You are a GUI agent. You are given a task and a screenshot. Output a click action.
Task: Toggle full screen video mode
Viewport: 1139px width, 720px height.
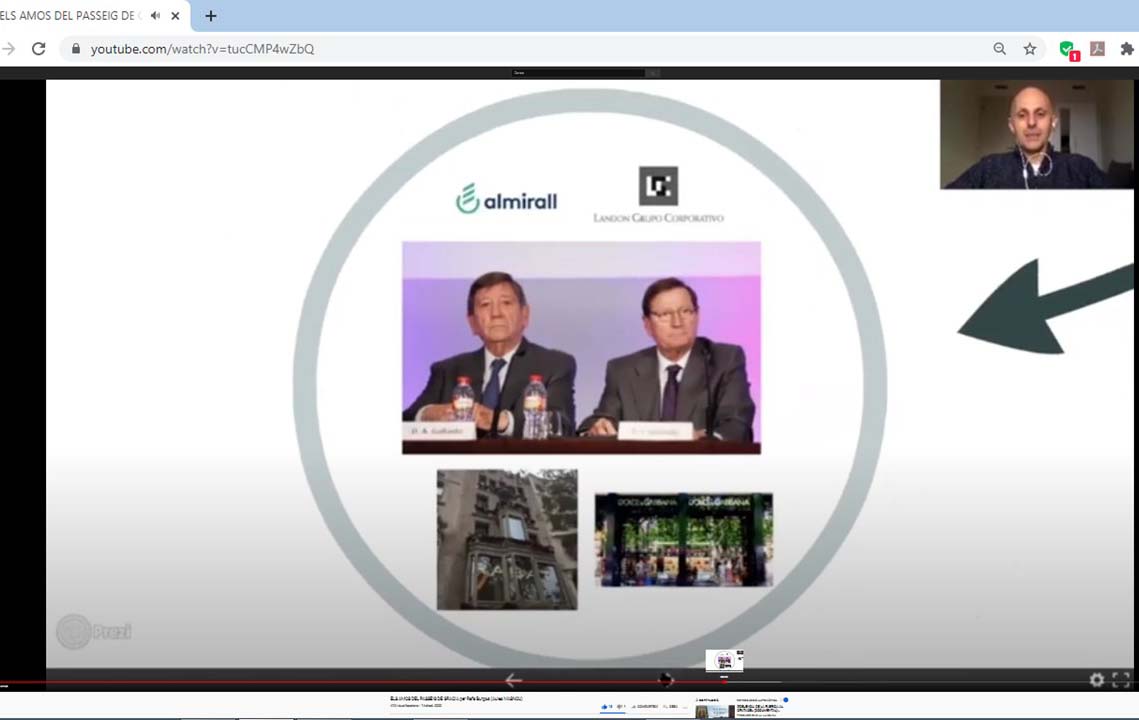(1121, 679)
